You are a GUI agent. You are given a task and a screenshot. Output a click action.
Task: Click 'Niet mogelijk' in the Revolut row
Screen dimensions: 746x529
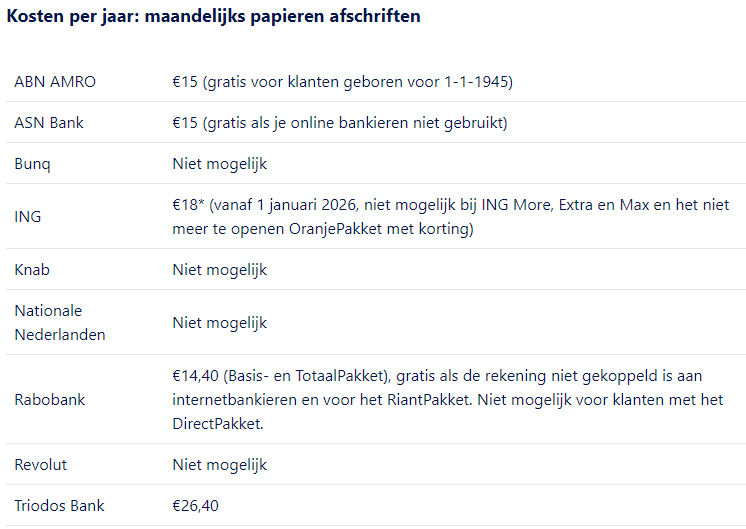tap(219, 465)
